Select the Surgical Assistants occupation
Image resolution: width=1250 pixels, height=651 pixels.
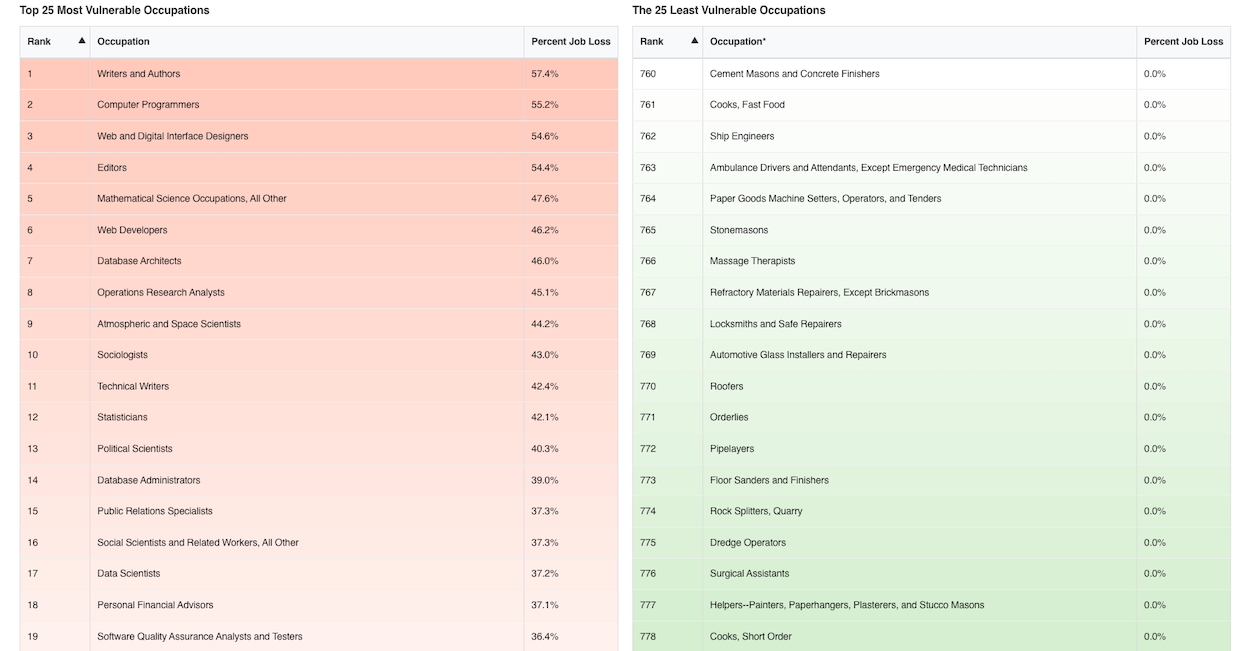point(749,574)
